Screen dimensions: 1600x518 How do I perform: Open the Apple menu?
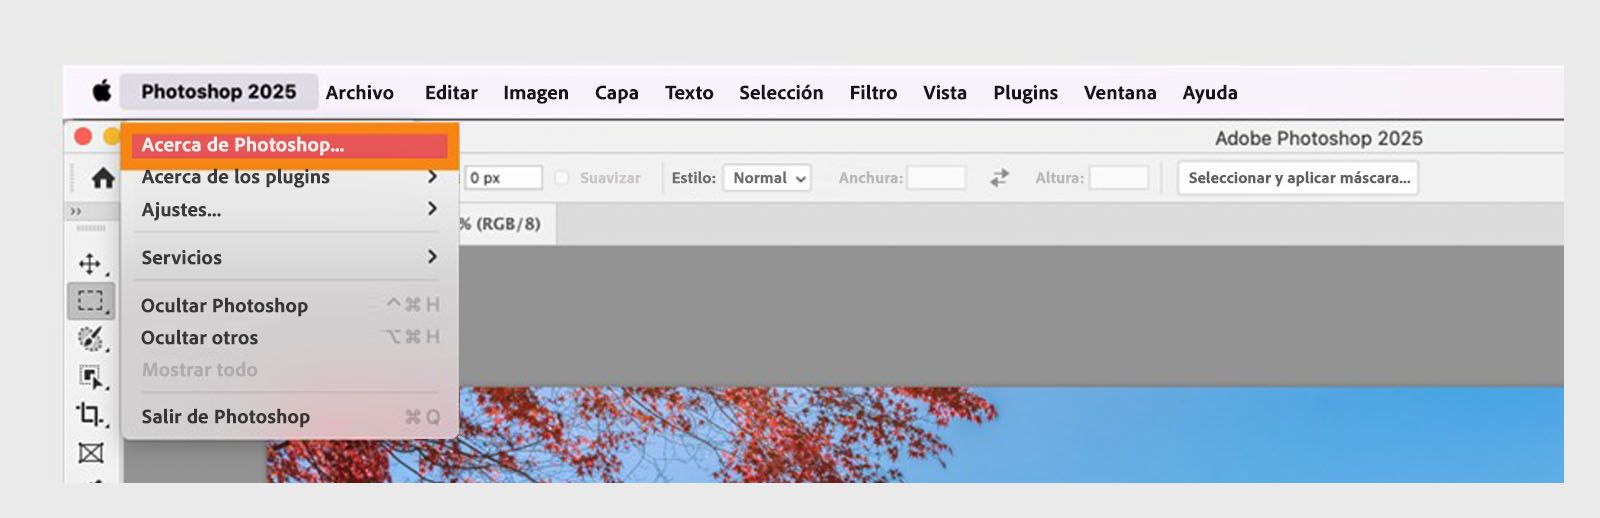[x=102, y=92]
